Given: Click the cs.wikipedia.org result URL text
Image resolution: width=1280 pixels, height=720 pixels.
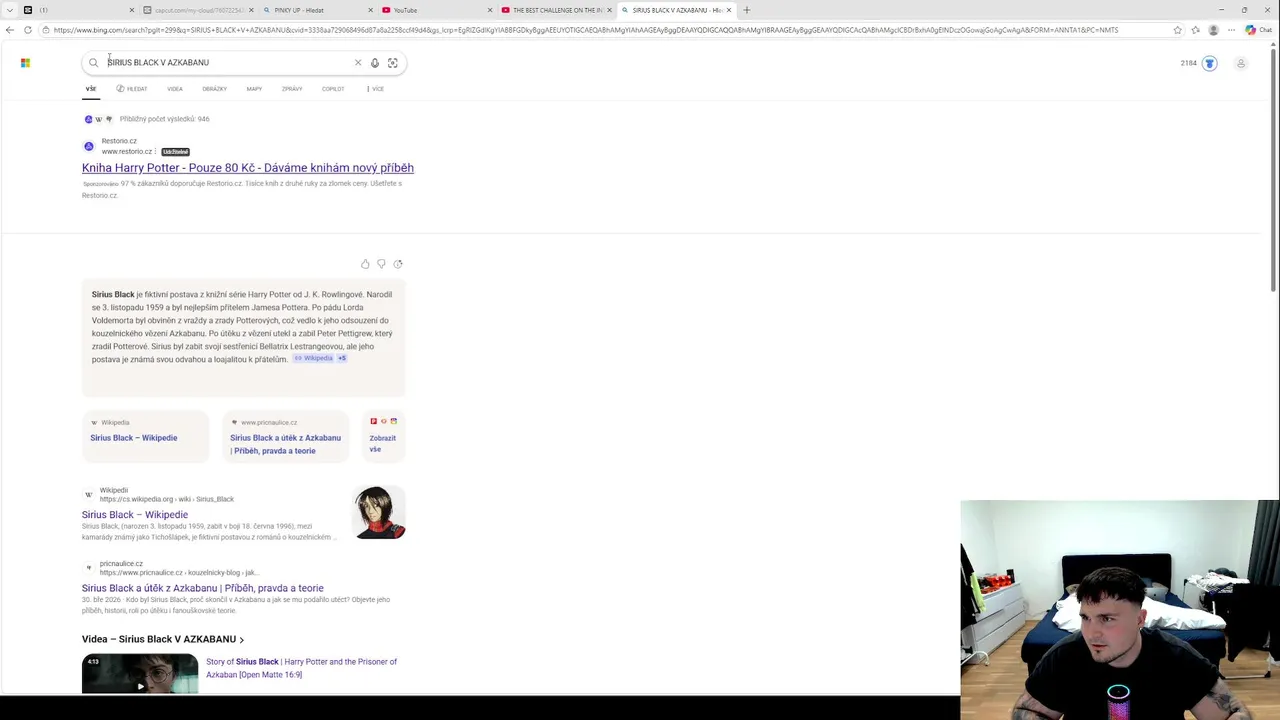Looking at the screenshot, I should point(166,499).
